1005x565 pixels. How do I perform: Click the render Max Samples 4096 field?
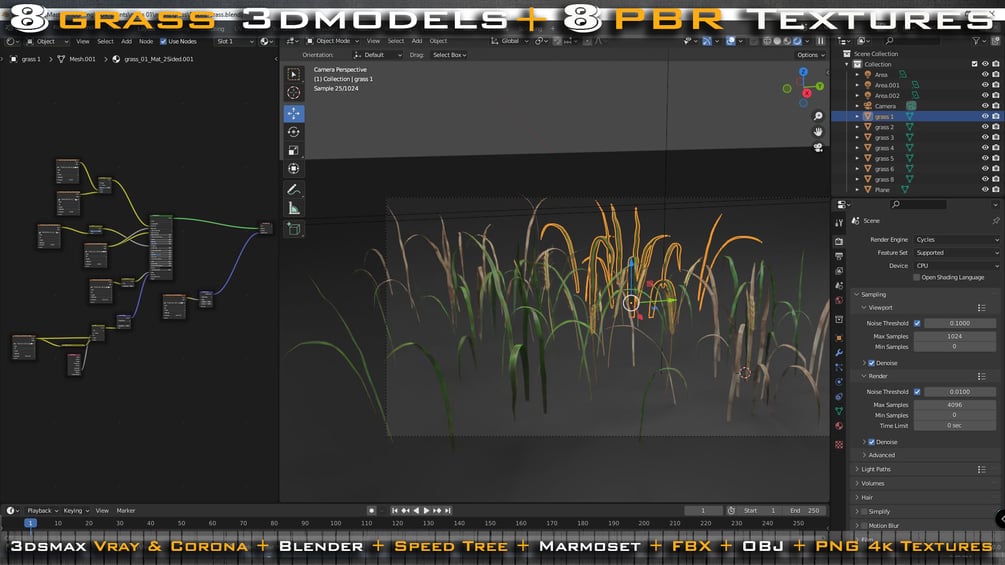coord(954,405)
